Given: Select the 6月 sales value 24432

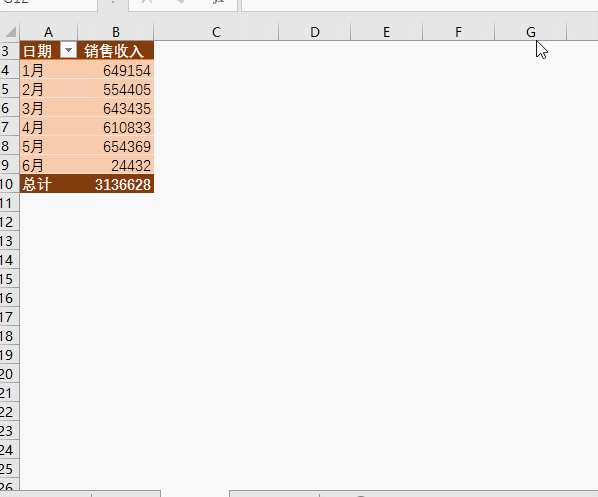Looking at the screenshot, I should click(116, 165).
